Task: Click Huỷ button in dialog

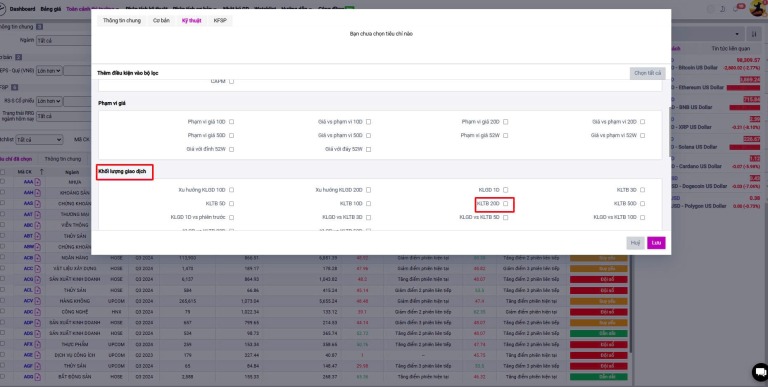Action: [x=635, y=242]
